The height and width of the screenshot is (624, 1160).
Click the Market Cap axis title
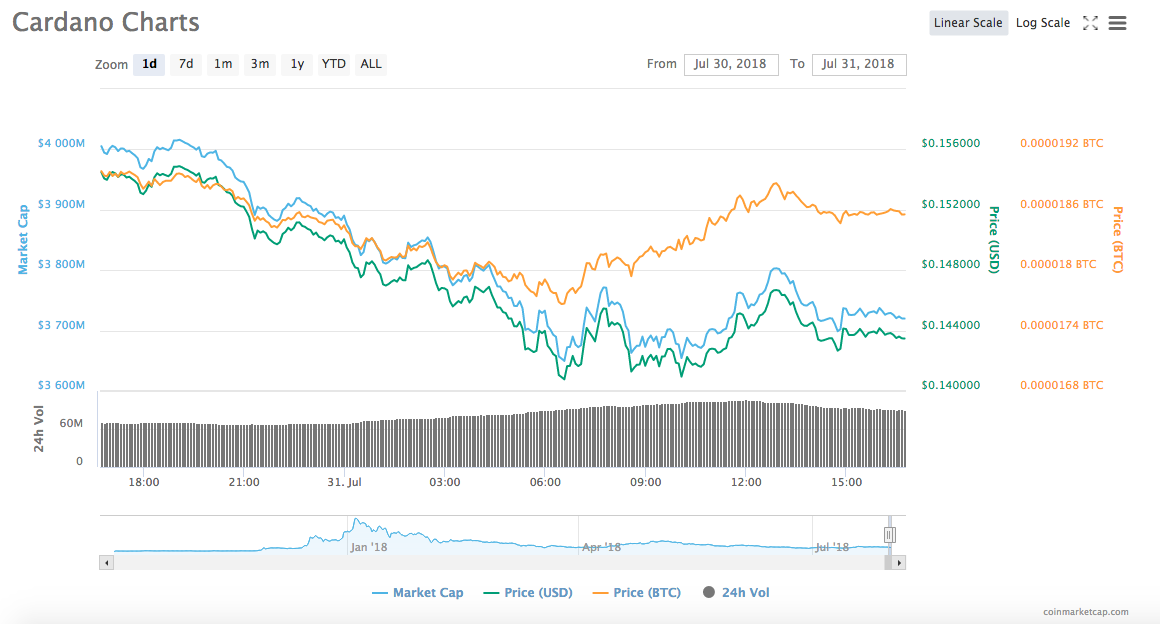click(23, 240)
